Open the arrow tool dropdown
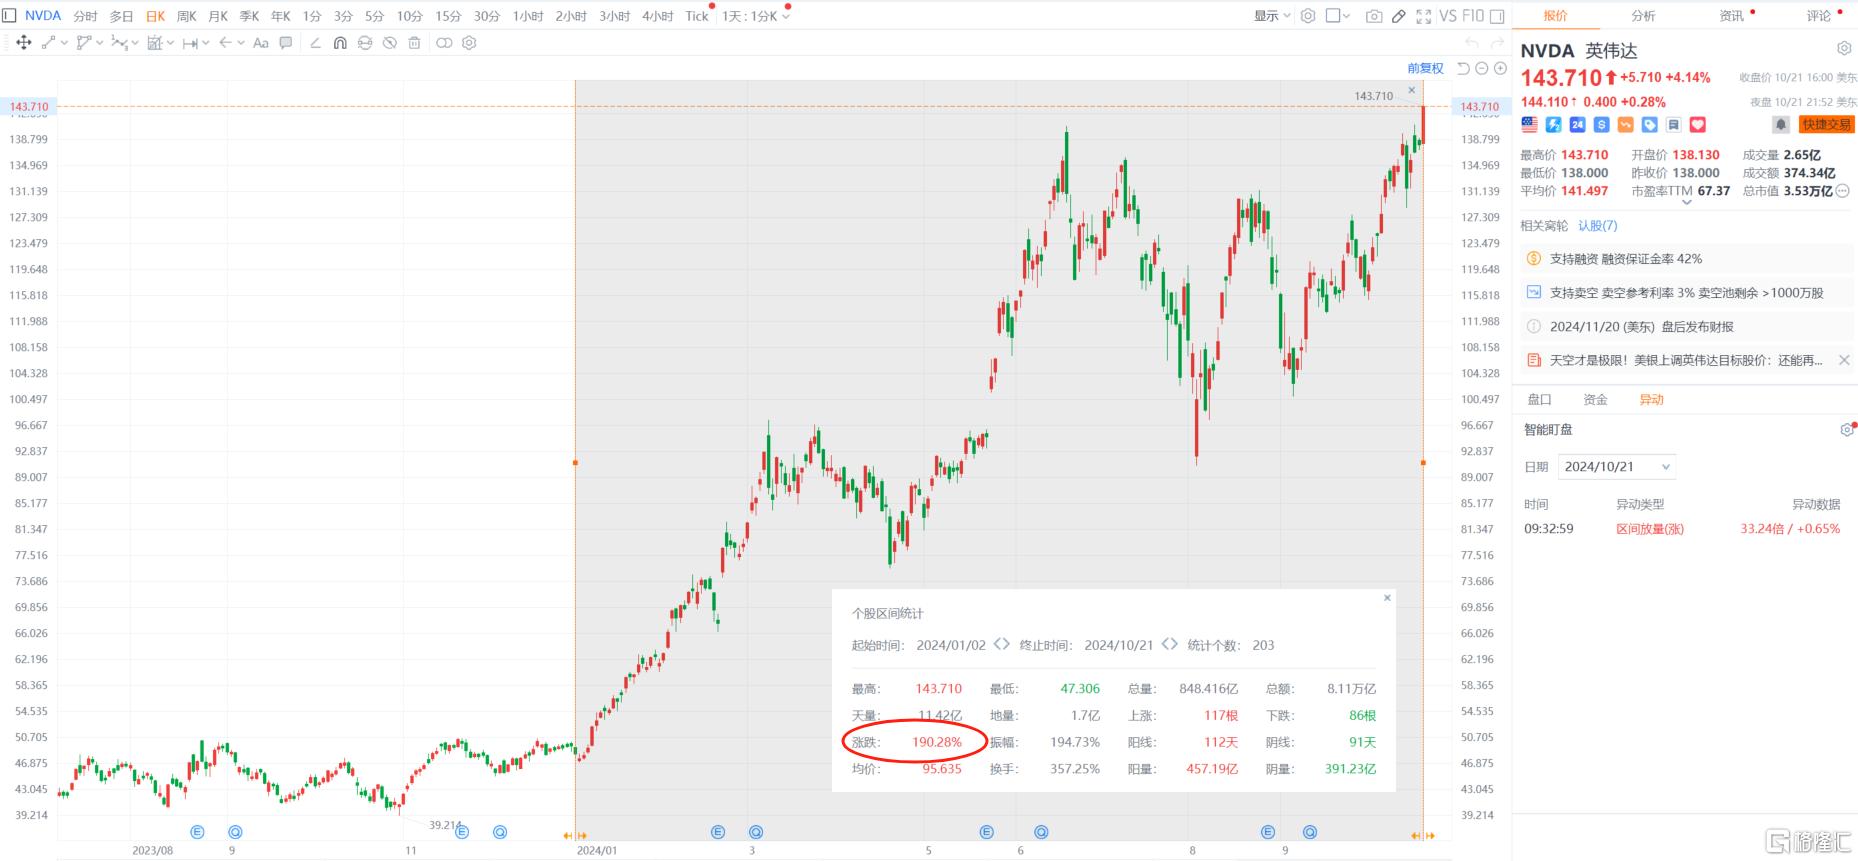Viewport: 1858px width, 861px height. 240,43
